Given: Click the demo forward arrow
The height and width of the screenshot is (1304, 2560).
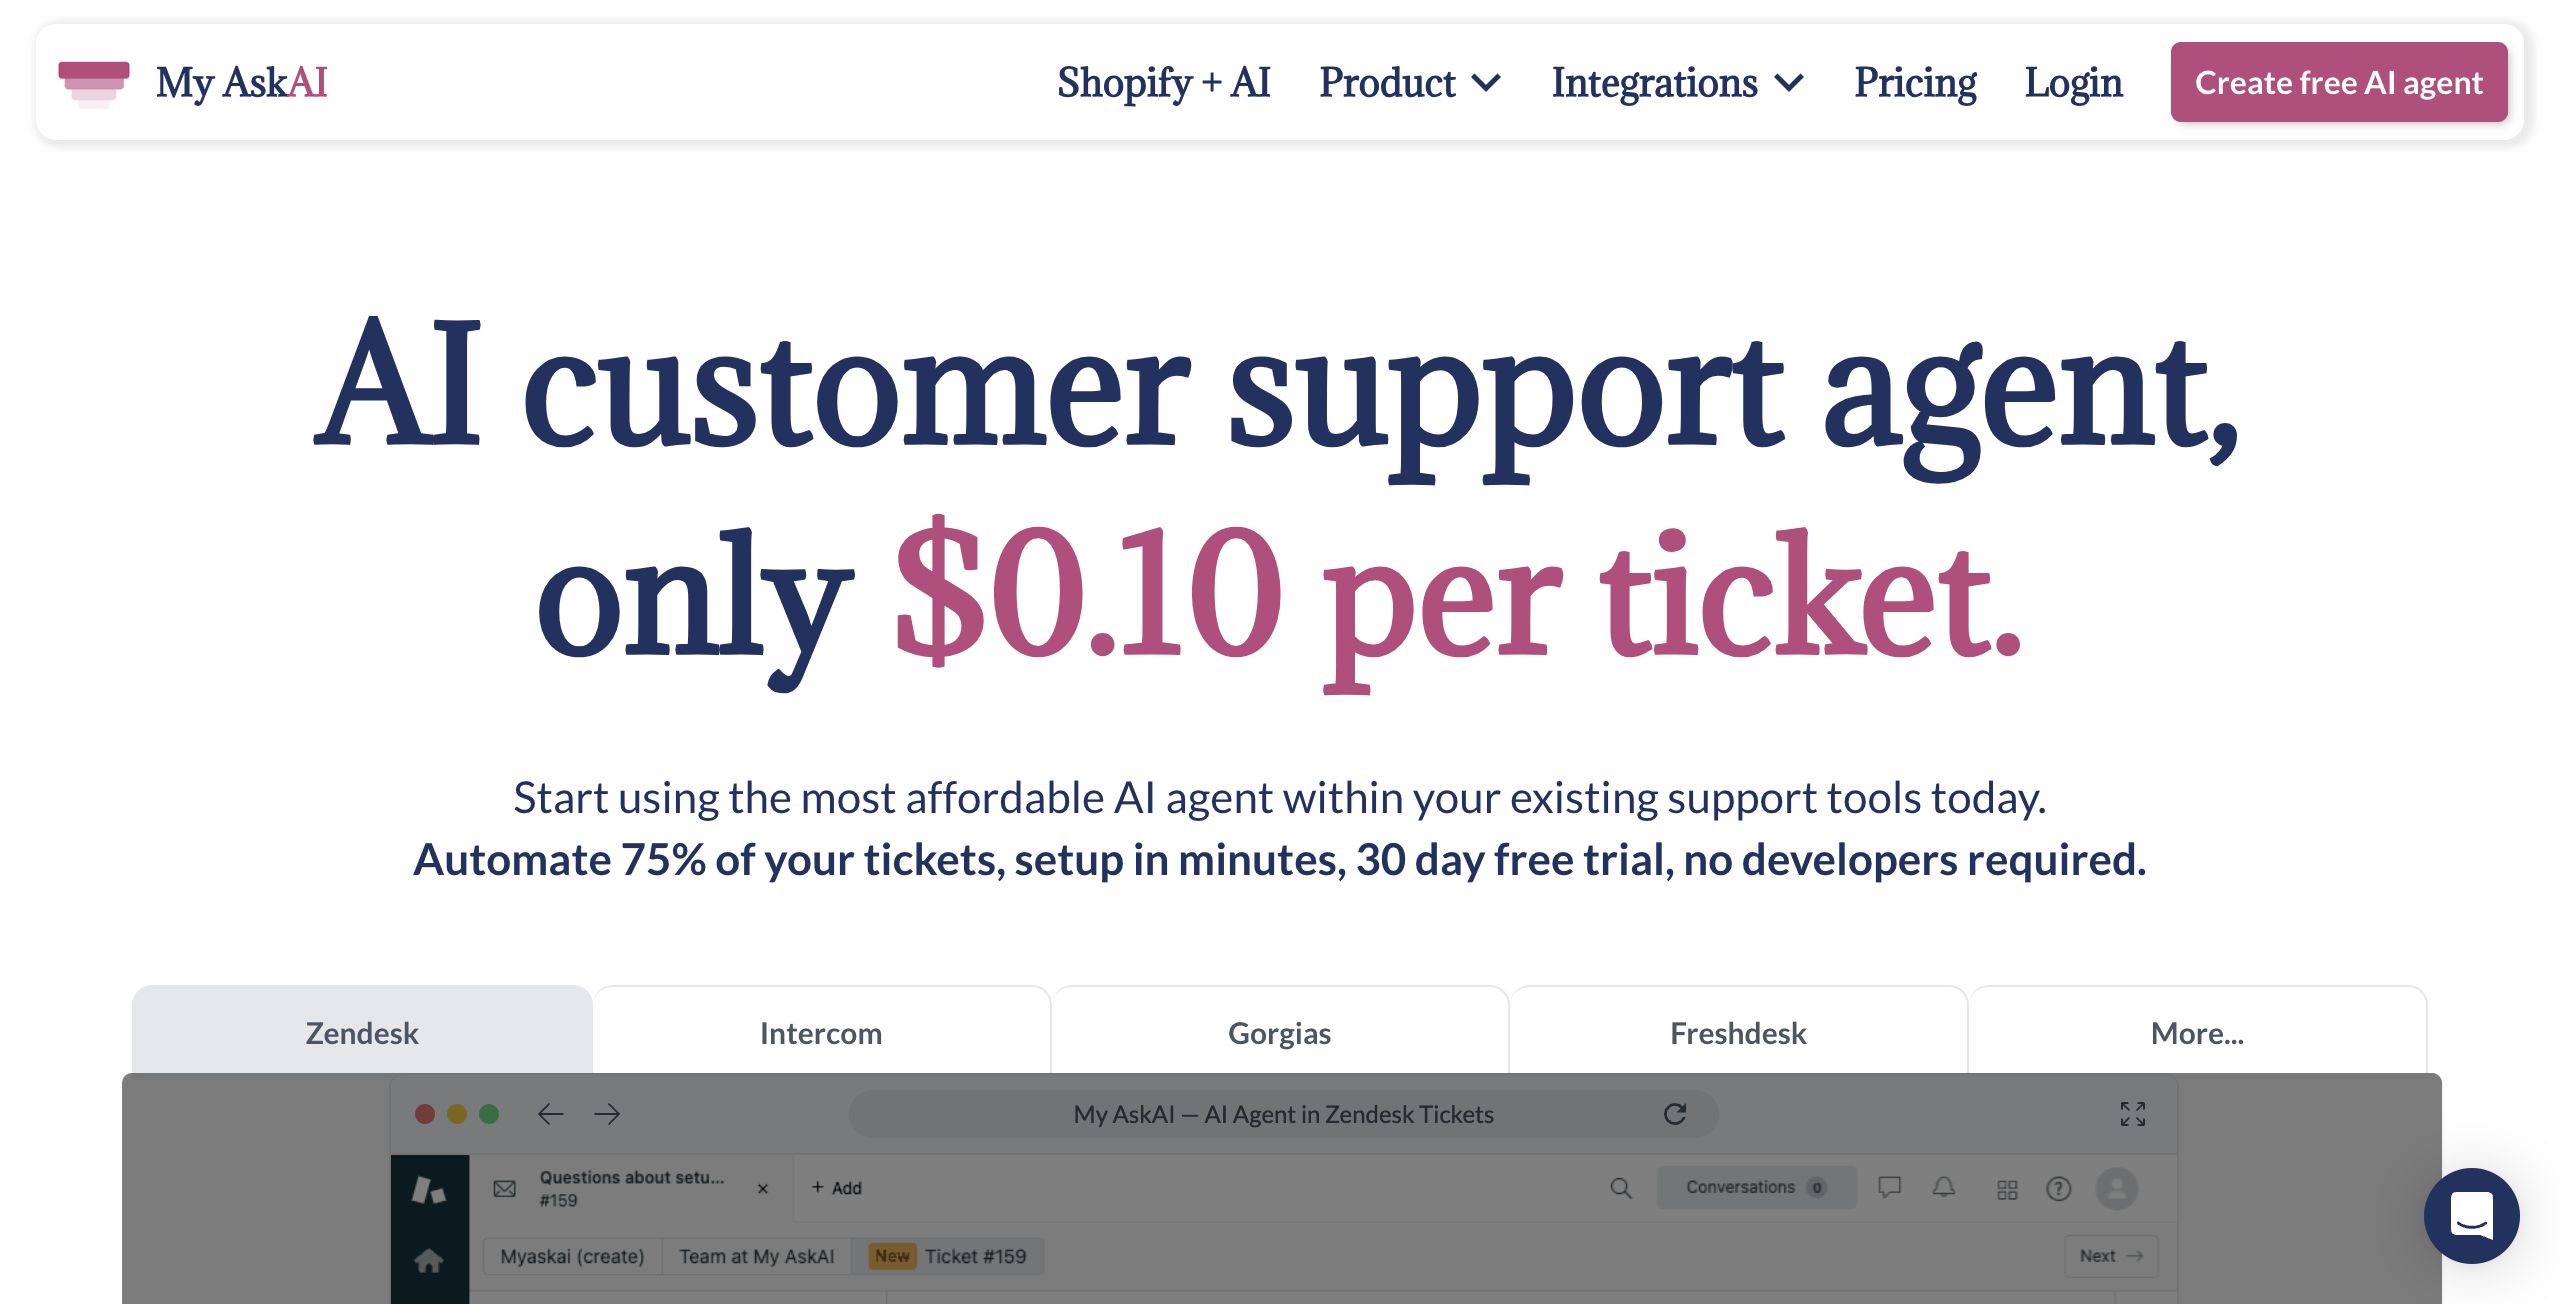Looking at the screenshot, I should (x=607, y=1114).
